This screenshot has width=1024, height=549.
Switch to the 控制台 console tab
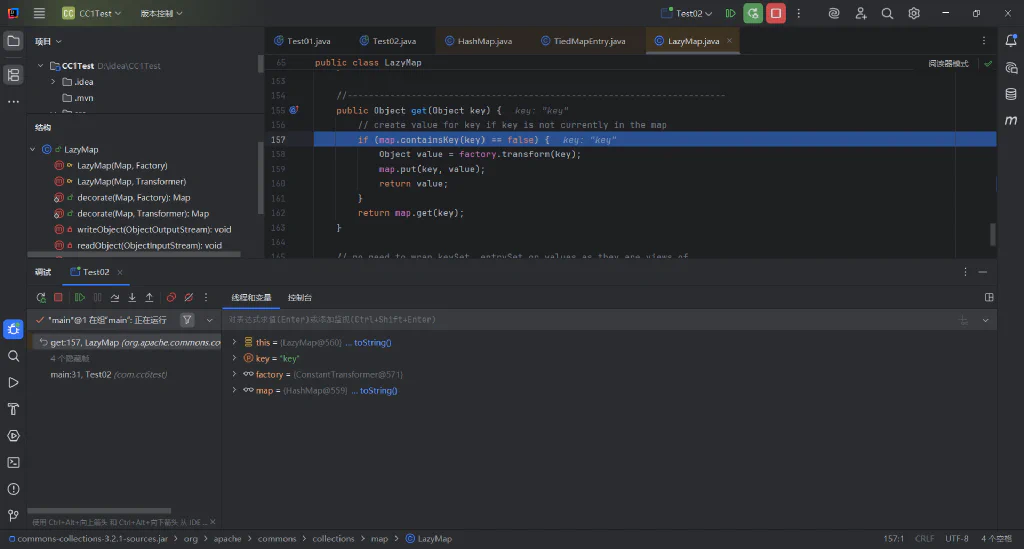point(300,298)
